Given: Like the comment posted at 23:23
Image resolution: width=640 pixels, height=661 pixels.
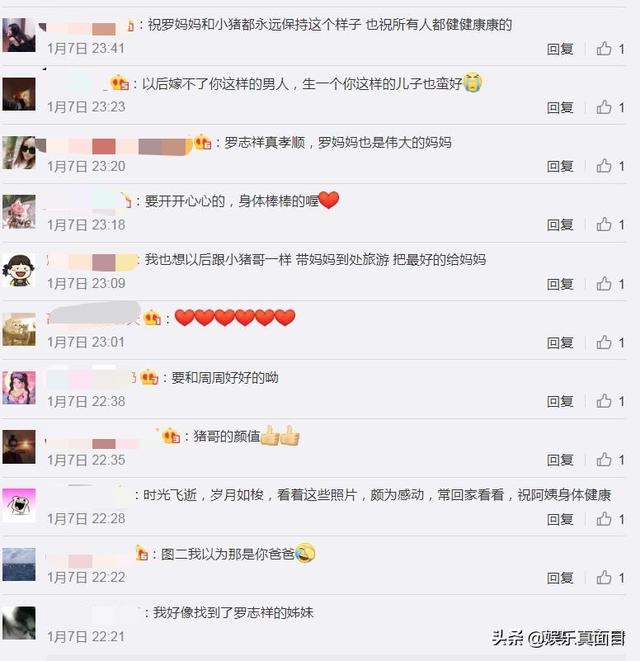Looking at the screenshot, I should [x=604, y=107].
